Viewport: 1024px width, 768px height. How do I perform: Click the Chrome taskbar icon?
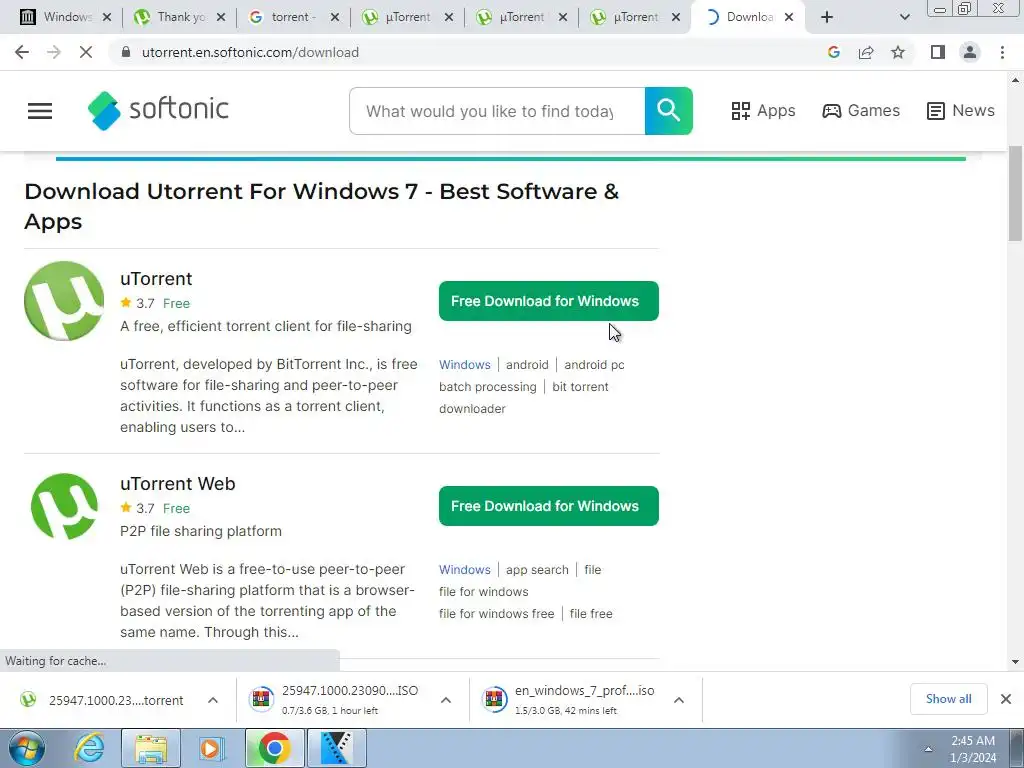coord(275,748)
